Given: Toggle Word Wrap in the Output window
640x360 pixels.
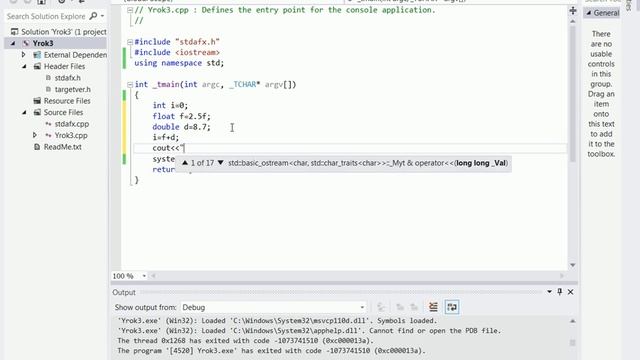Looking at the screenshot, I should coord(452,307).
